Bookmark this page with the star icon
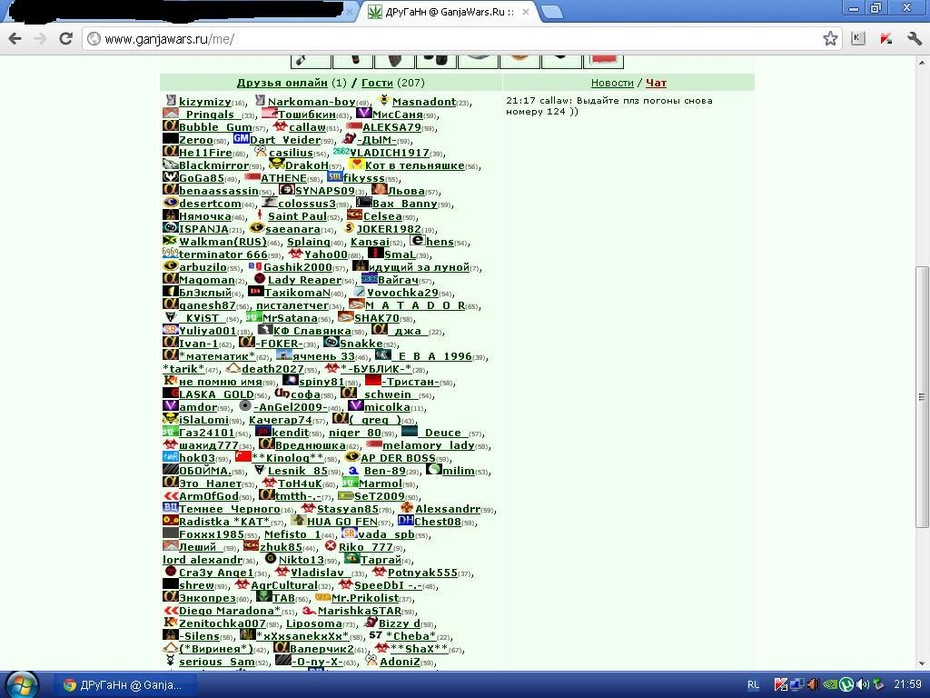 pyautogui.click(x=830, y=39)
